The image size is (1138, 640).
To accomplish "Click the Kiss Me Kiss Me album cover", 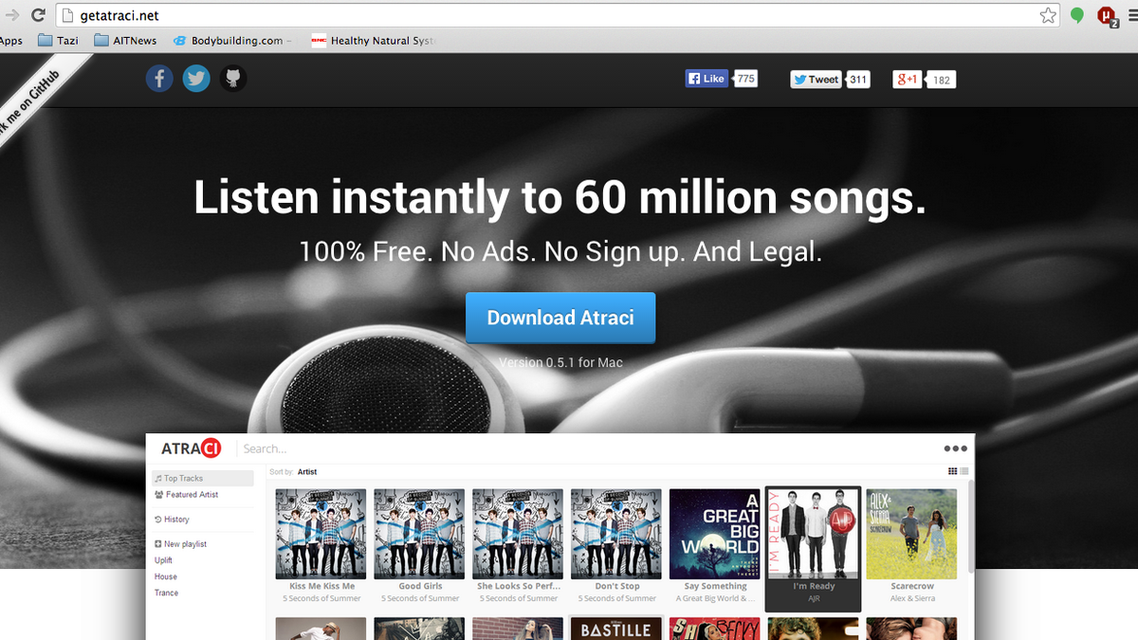I will point(321,534).
